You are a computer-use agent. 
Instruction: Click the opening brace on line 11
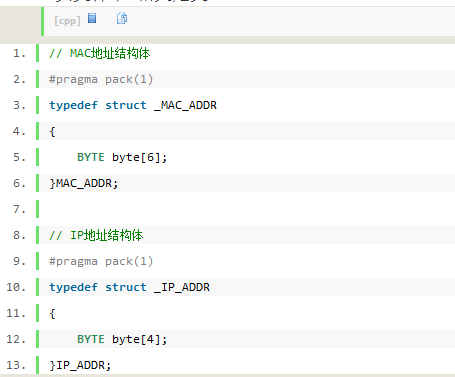pyautogui.click(x=52, y=313)
